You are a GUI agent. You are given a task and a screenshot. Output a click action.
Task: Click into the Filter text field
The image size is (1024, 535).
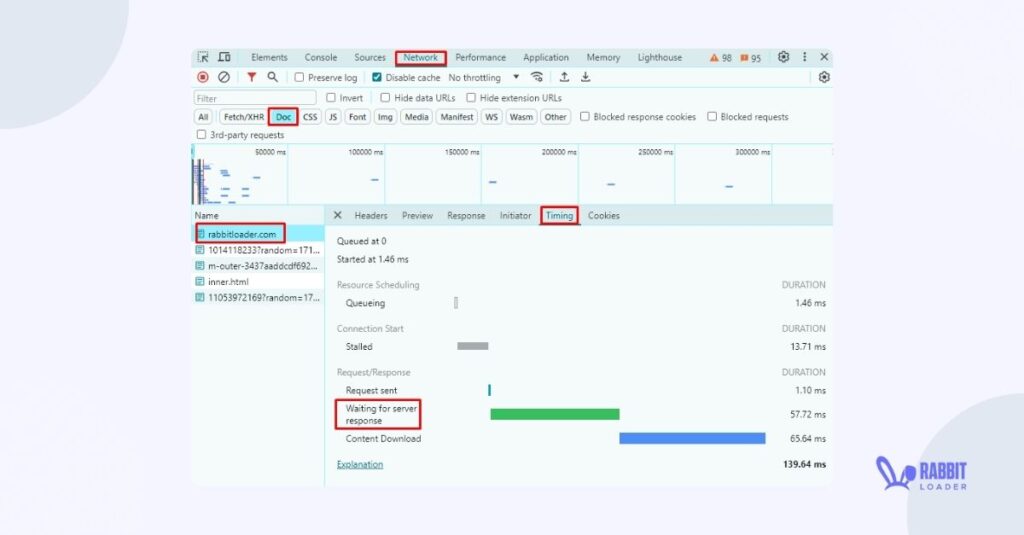[x=255, y=98]
